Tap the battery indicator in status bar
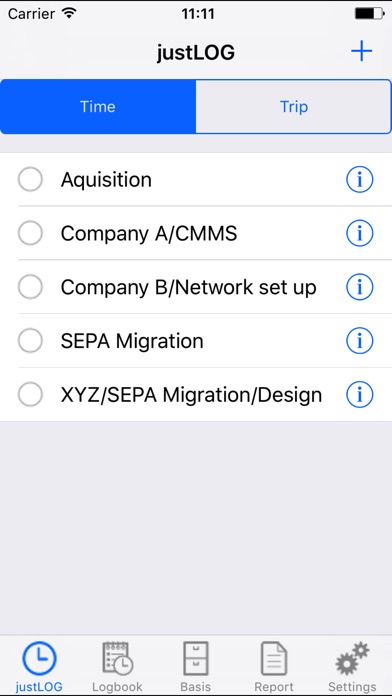 (369, 14)
